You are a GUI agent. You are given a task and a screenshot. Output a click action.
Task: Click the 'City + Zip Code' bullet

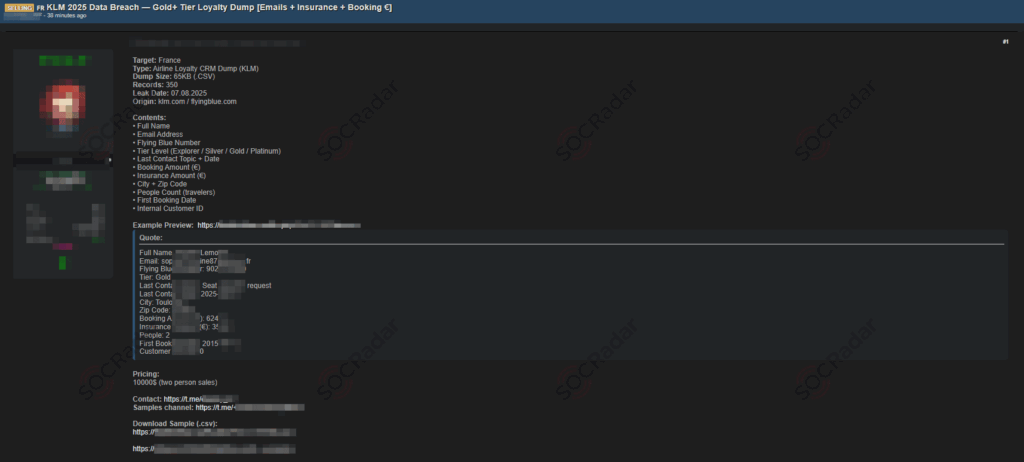[x=160, y=184]
